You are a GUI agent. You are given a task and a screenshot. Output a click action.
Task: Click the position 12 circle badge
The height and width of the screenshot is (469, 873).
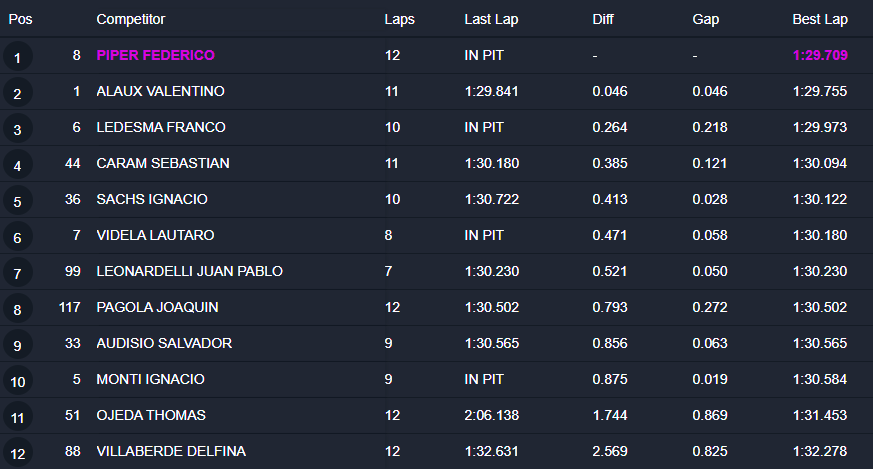click(x=18, y=453)
